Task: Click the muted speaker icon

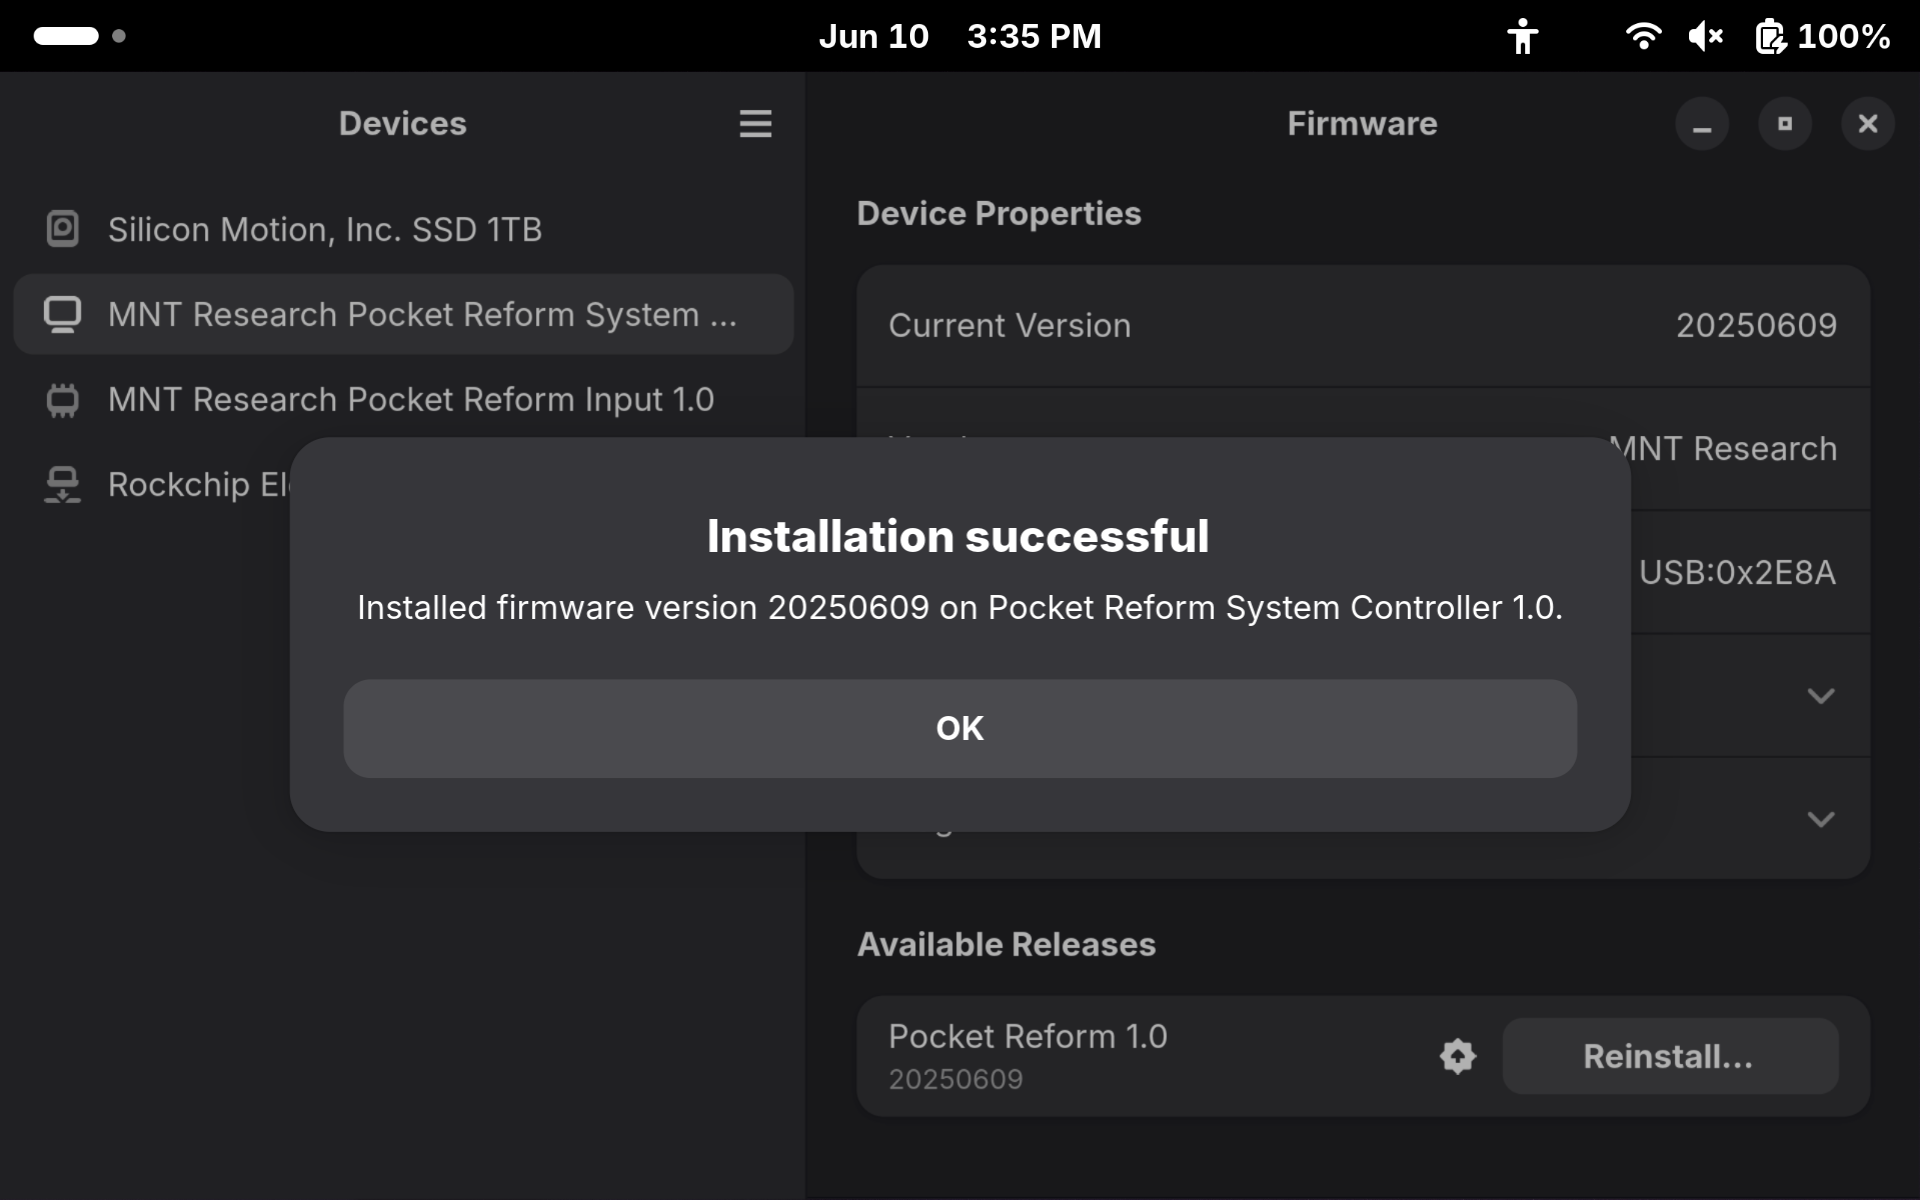Action: pyautogui.click(x=1705, y=36)
